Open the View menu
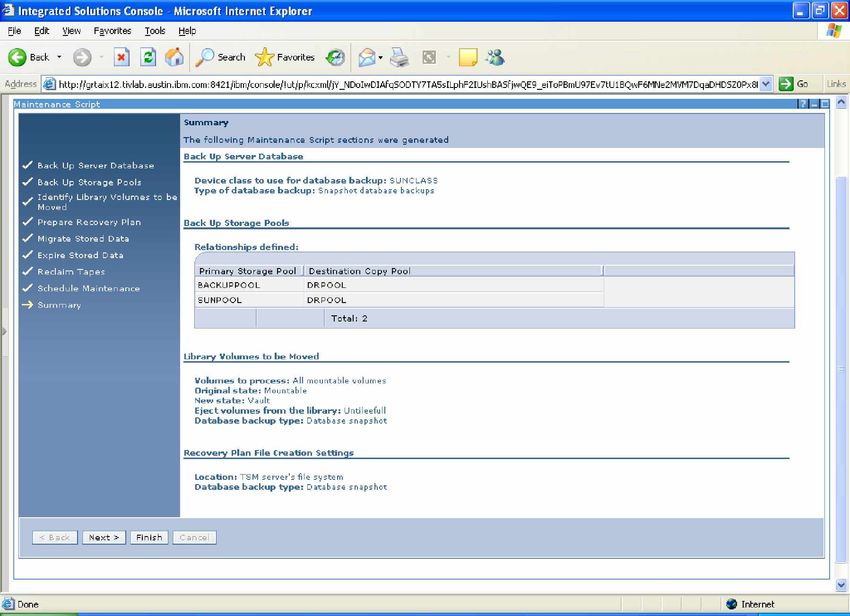850x616 pixels. [x=72, y=31]
